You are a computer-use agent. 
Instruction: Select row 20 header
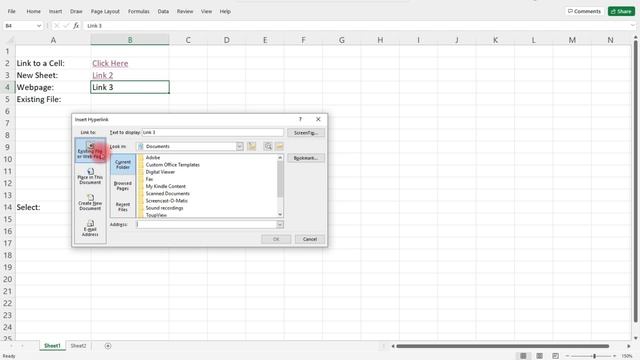coord(8,279)
